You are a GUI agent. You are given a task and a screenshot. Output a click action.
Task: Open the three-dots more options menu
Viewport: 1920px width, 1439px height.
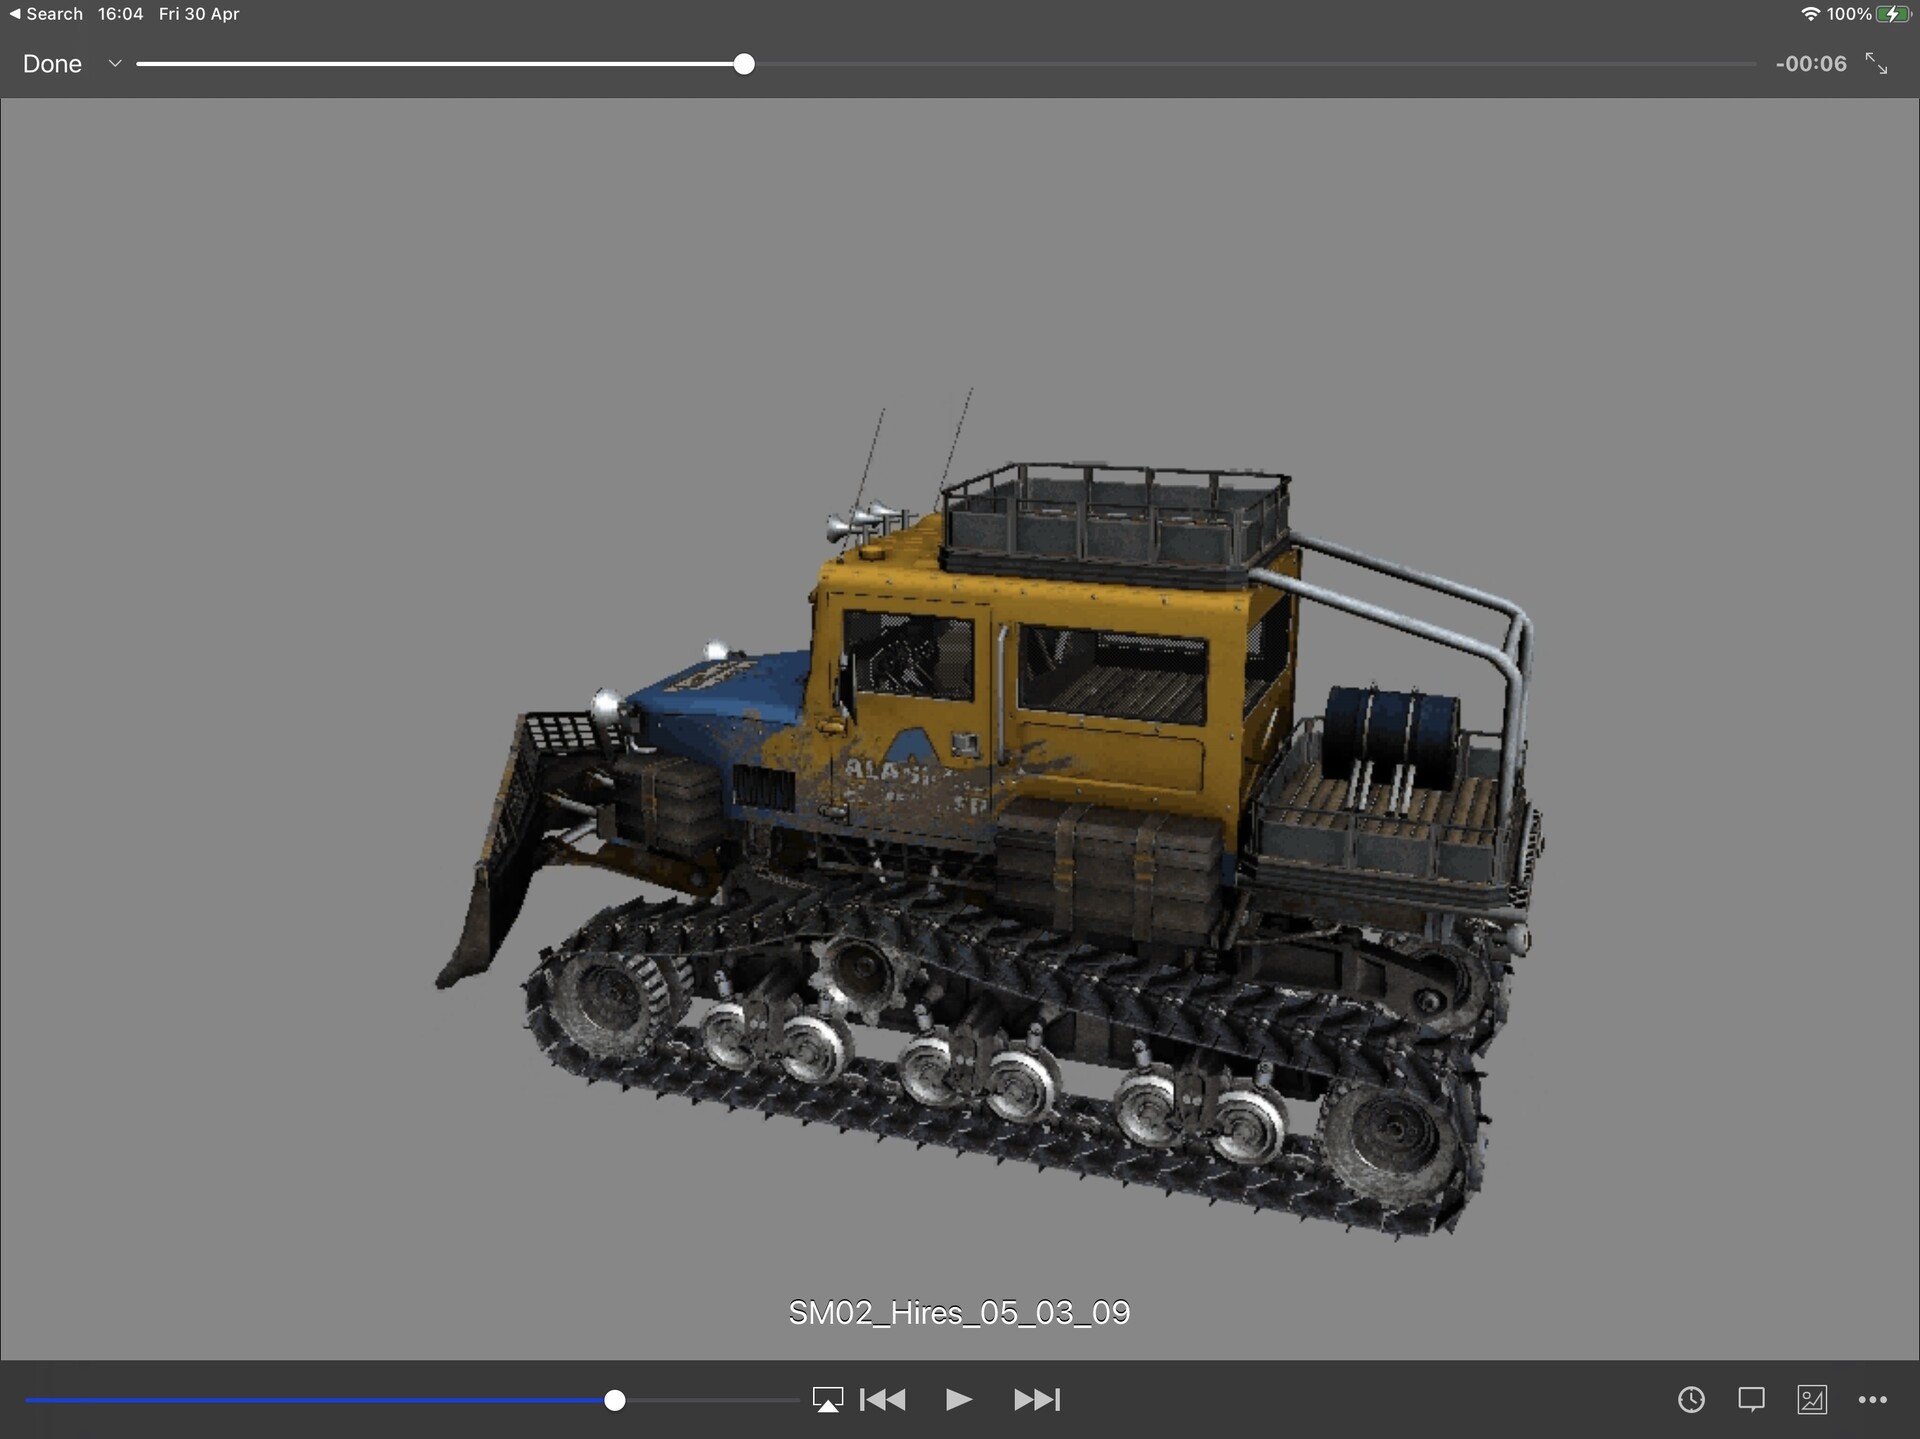tap(1874, 1400)
